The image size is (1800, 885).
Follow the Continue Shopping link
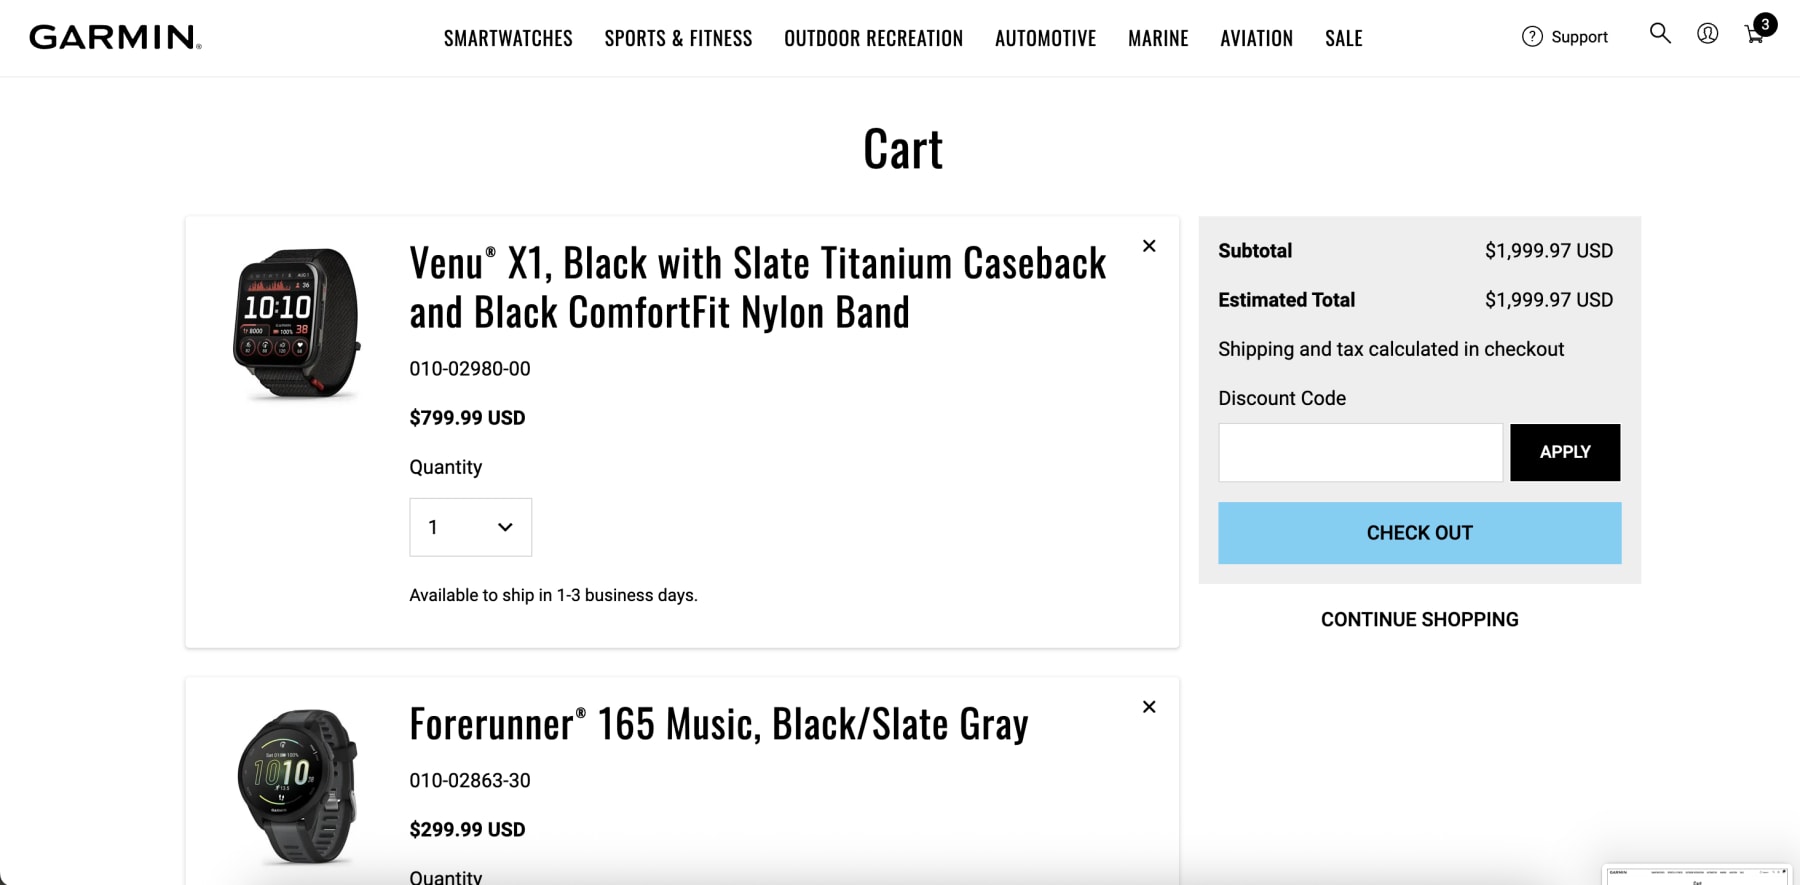1419,620
